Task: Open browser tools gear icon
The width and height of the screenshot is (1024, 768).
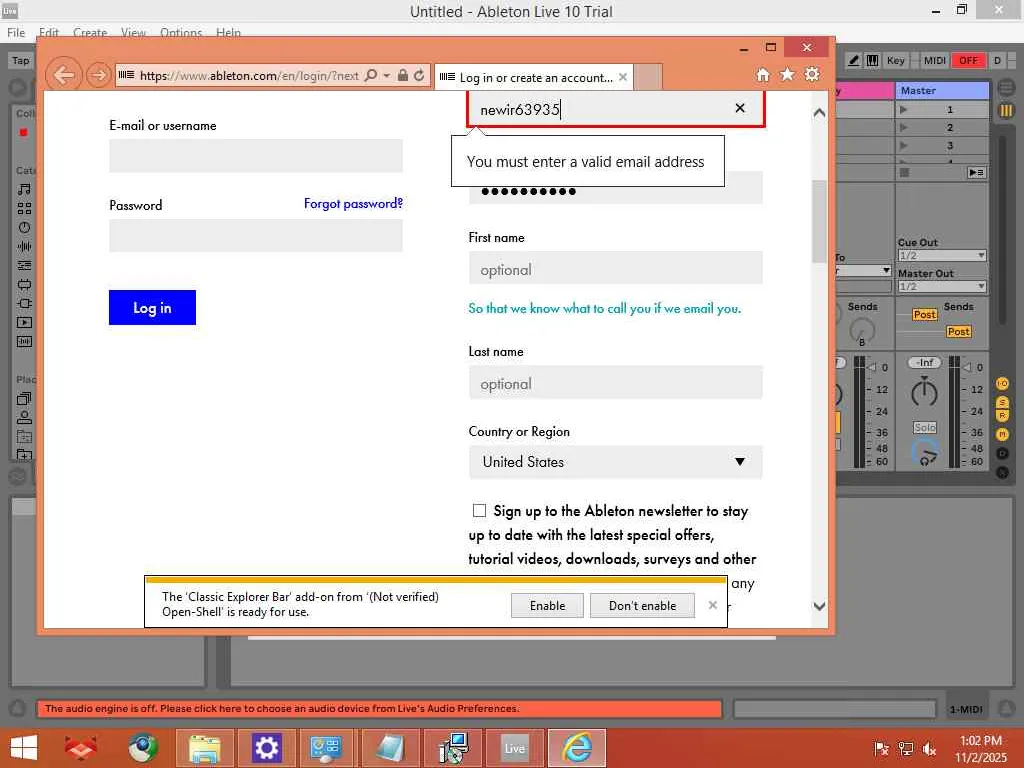Action: coord(812,74)
